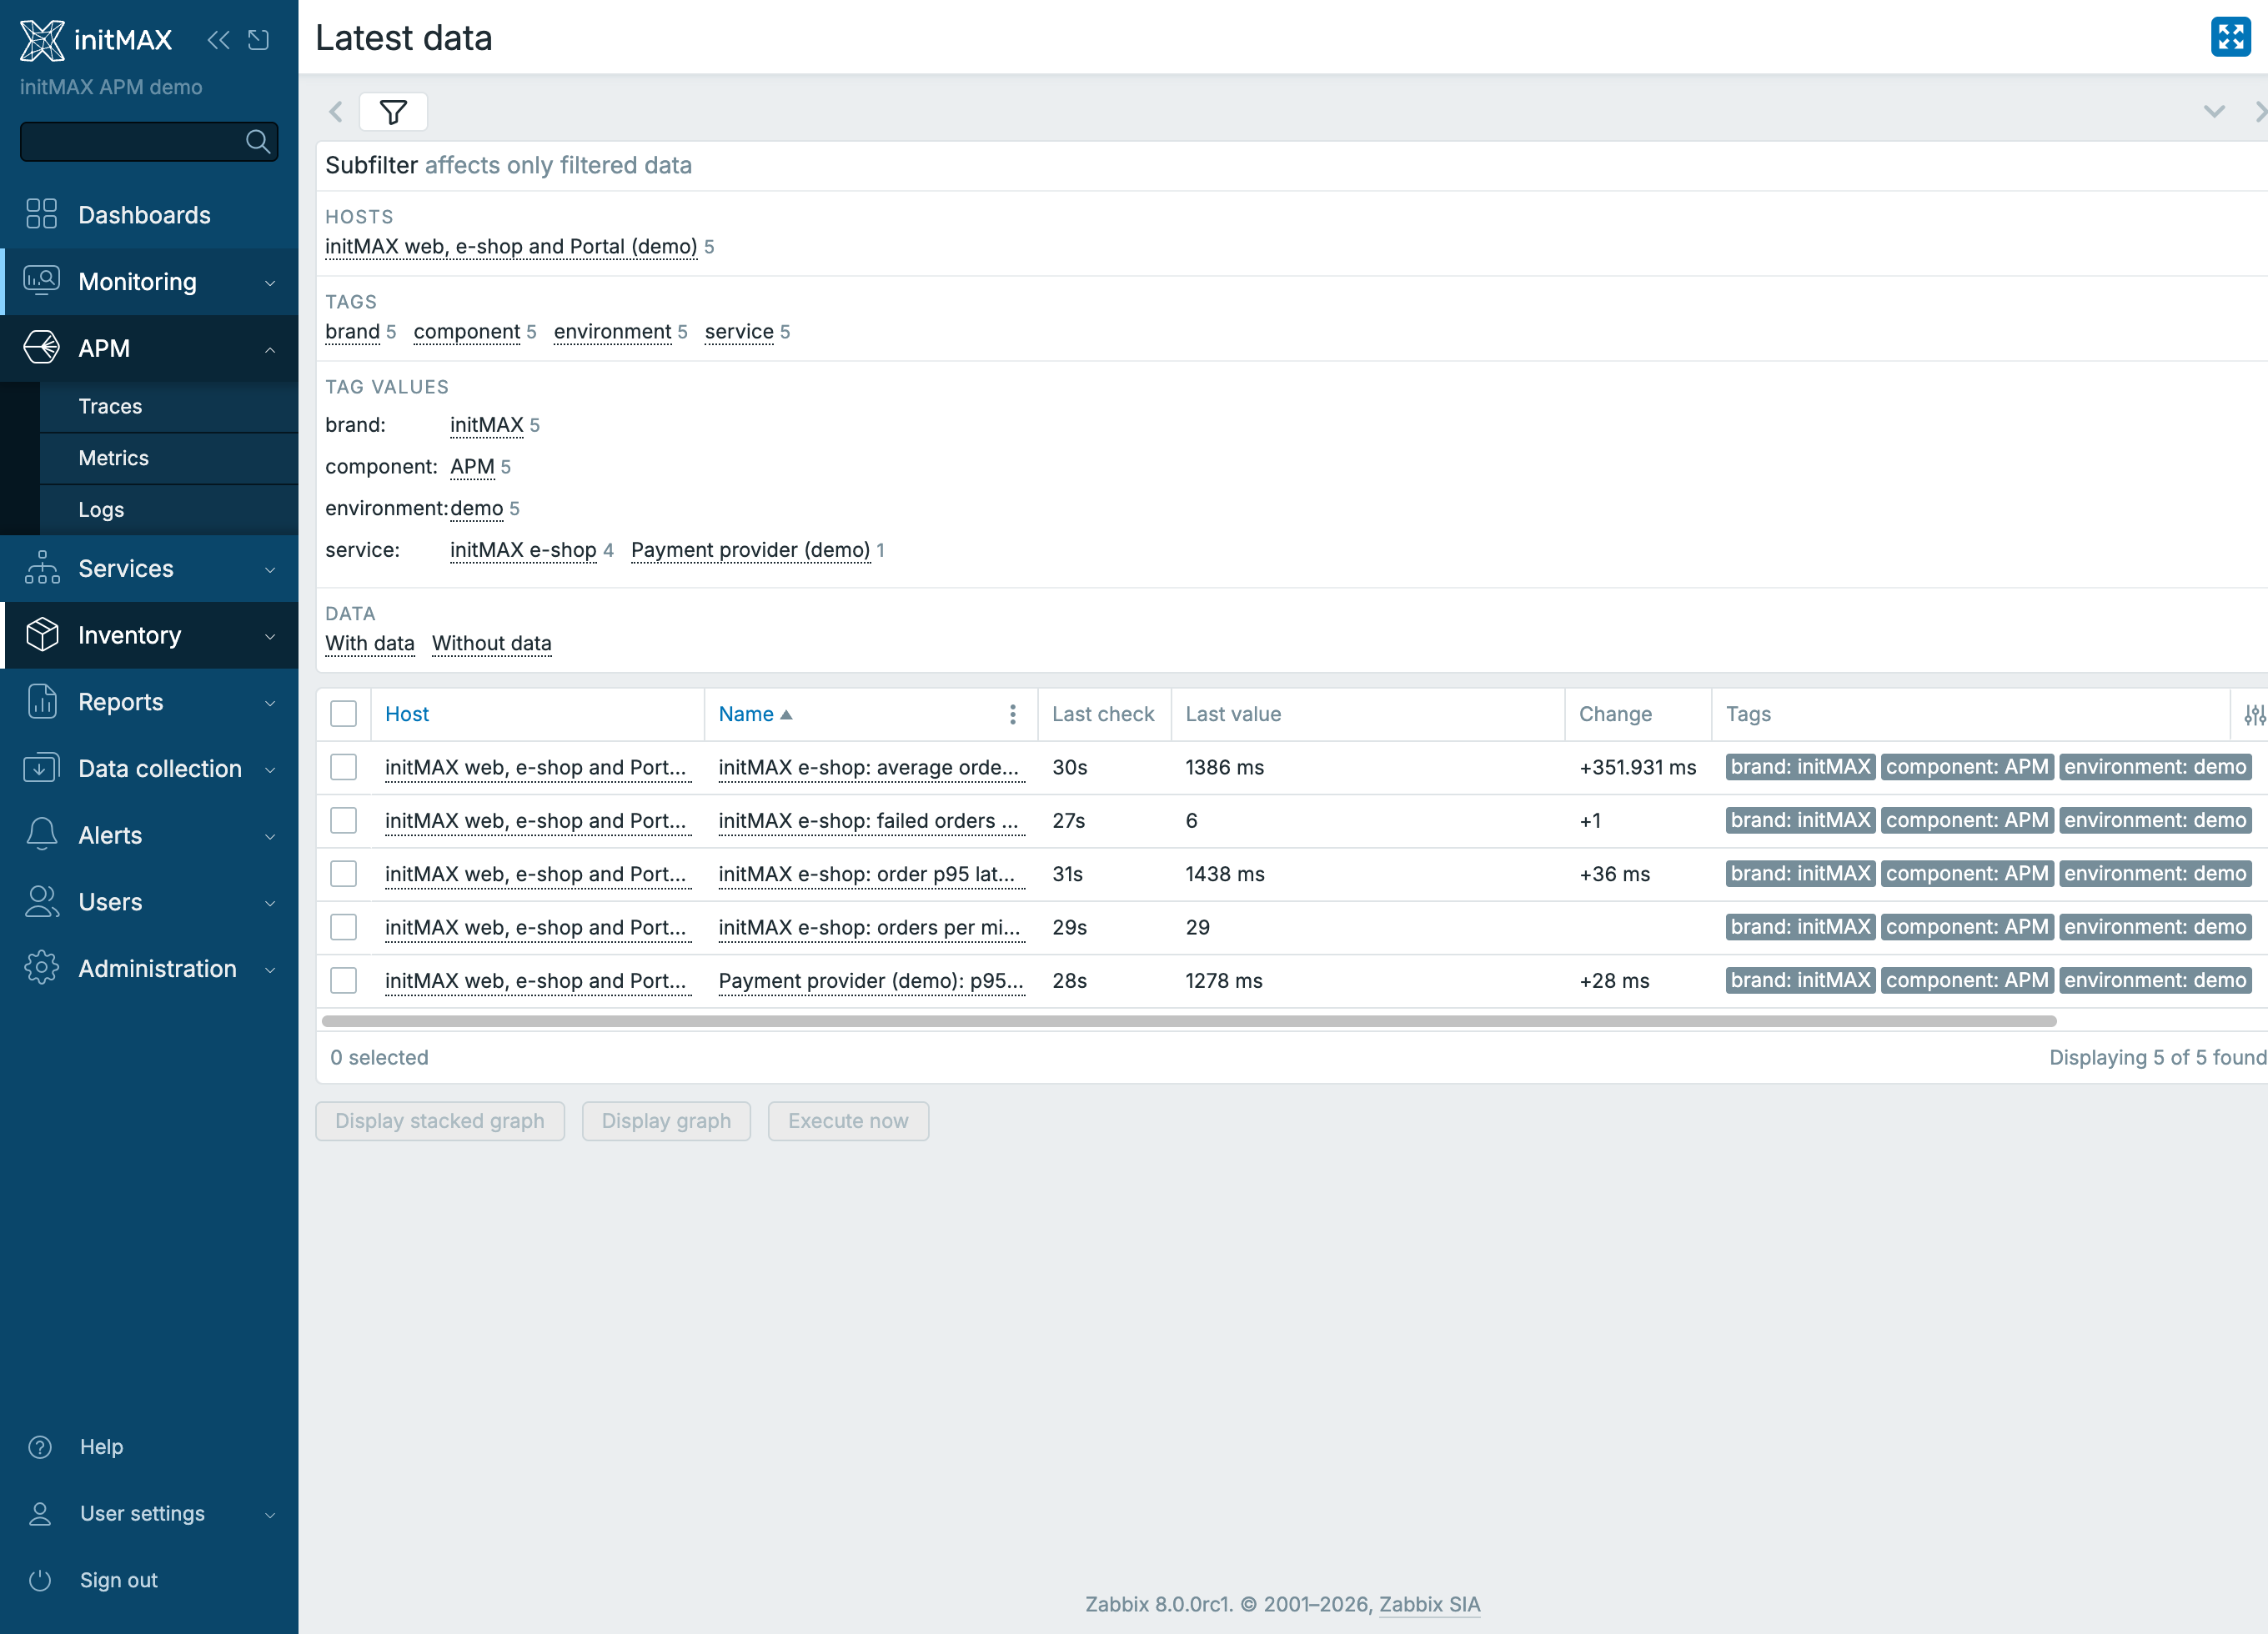Expand the Users menu chevron
The height and width of the screenshot is (1634, 2268).
270,904
